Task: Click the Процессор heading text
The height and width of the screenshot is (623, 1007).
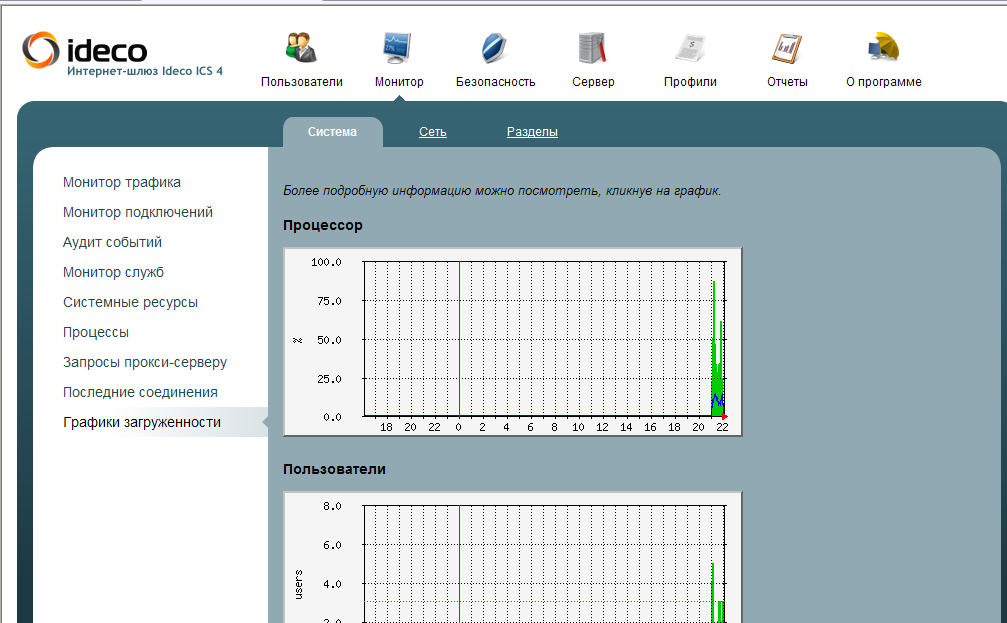Action: [x=323, y=225]
